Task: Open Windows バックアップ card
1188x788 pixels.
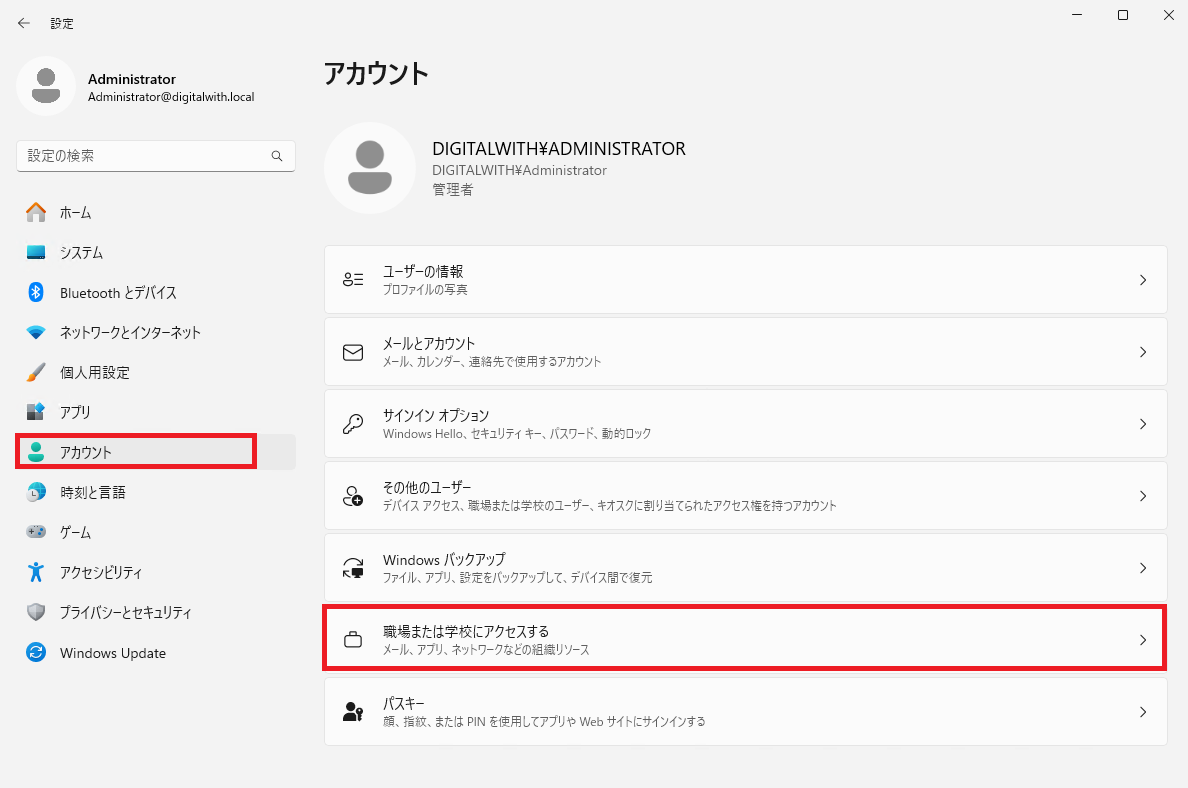Action: [x=746, y=568]
